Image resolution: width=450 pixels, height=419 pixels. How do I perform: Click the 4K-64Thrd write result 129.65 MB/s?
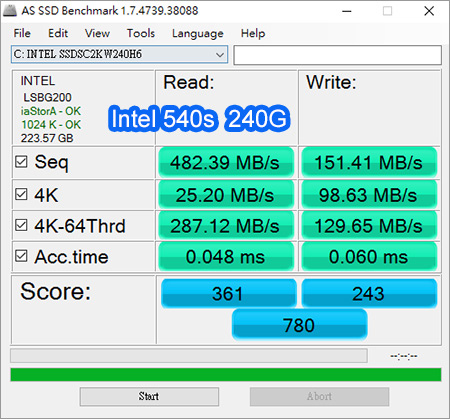tap(369, 226)
